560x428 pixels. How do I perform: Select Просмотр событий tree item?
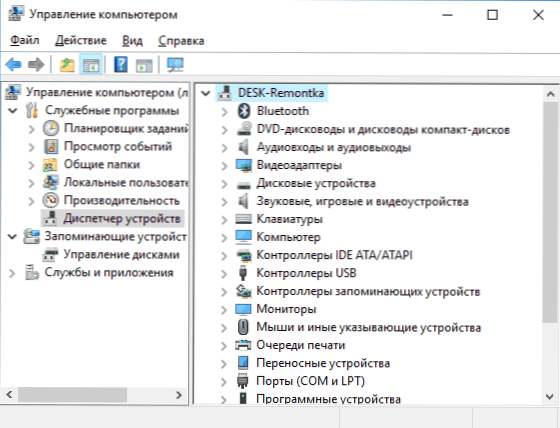pos(118,146)
